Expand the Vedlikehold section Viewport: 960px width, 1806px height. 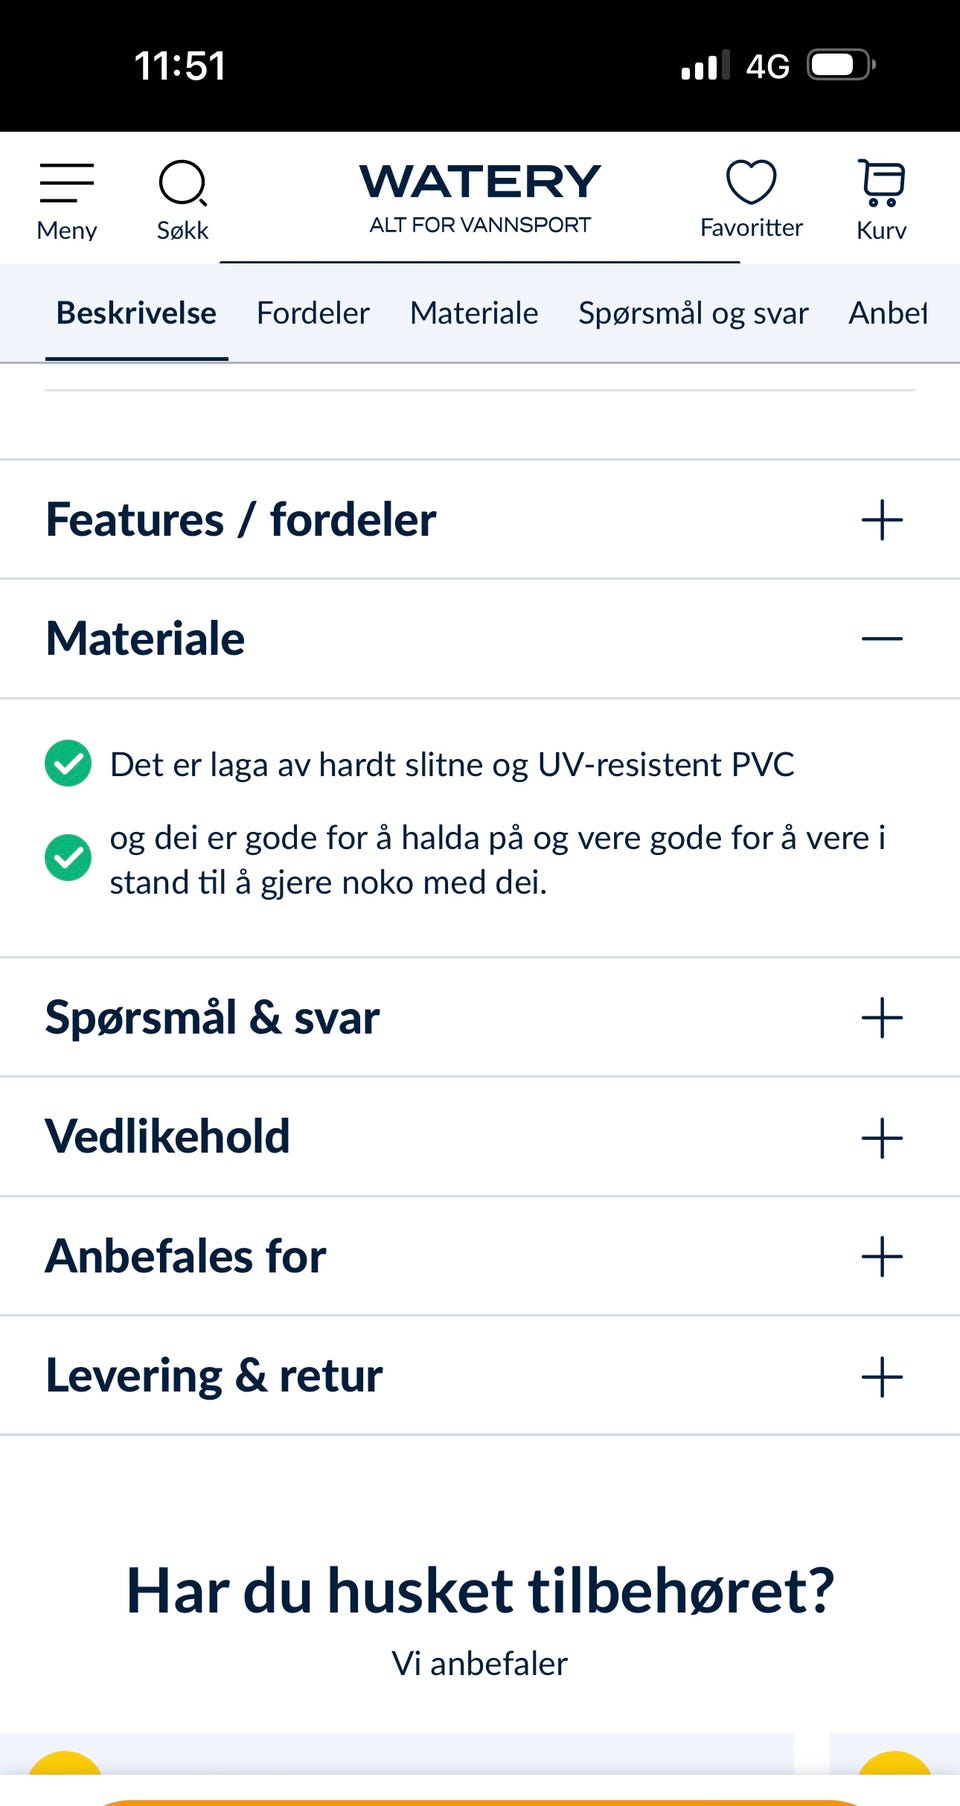(x=480, y=1136)
